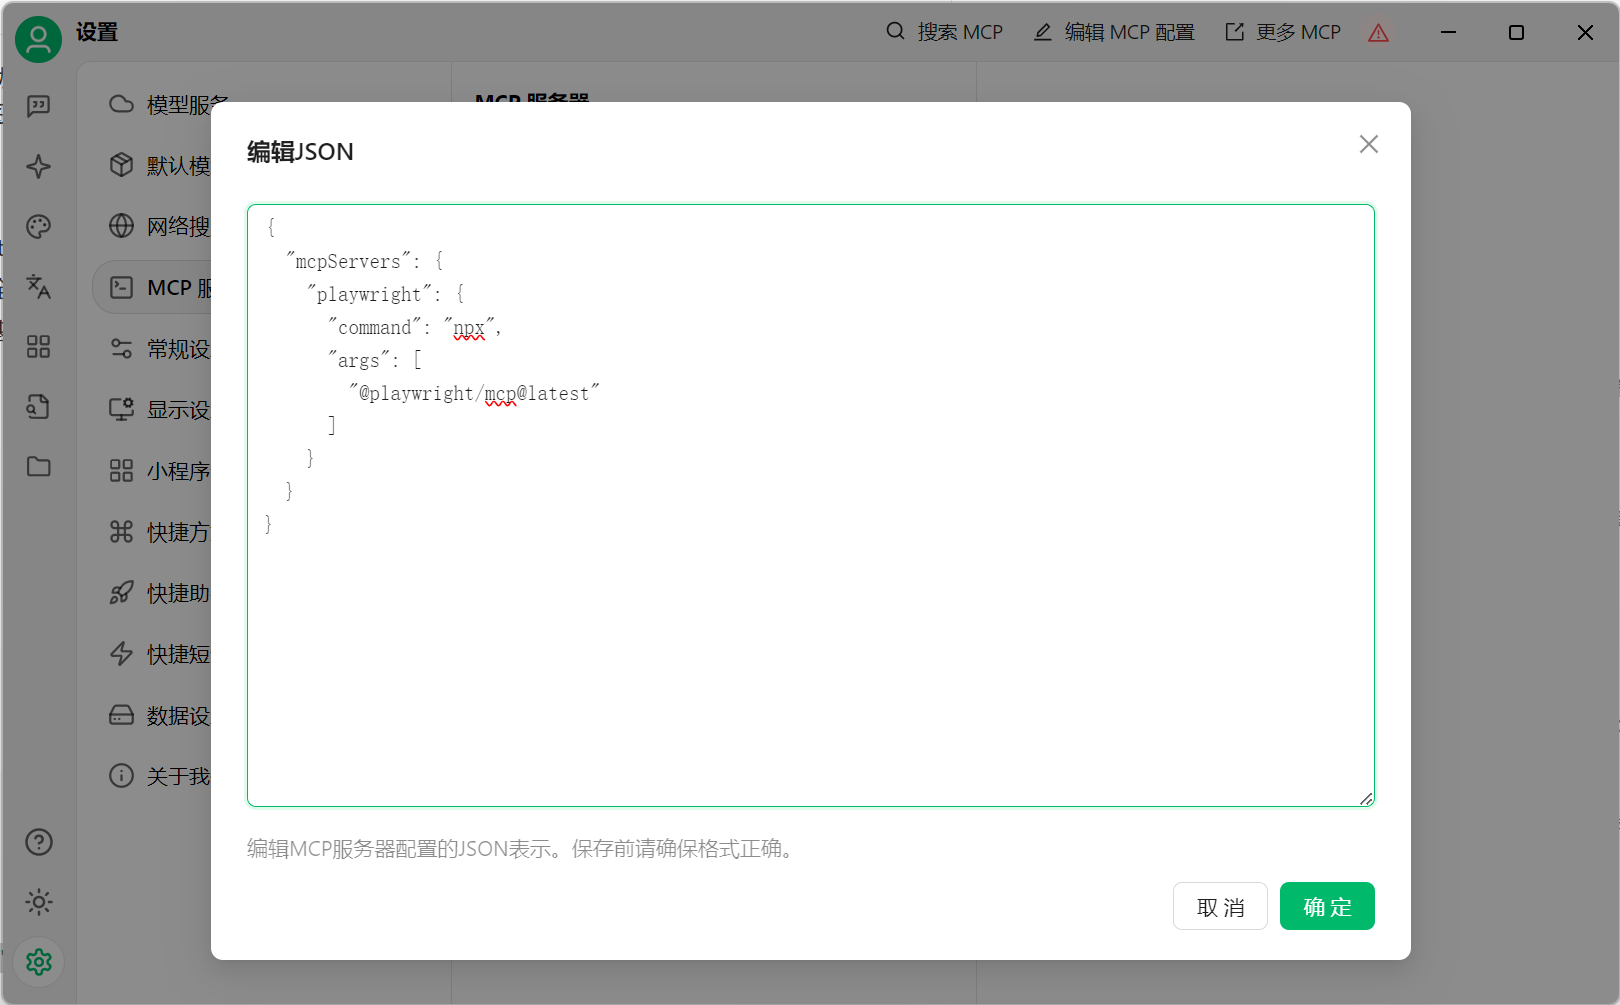Viewport: 1620px width, 1005px height.
Task: Open the chat assistant sidebar icon
Action: (x=38, y=106)
